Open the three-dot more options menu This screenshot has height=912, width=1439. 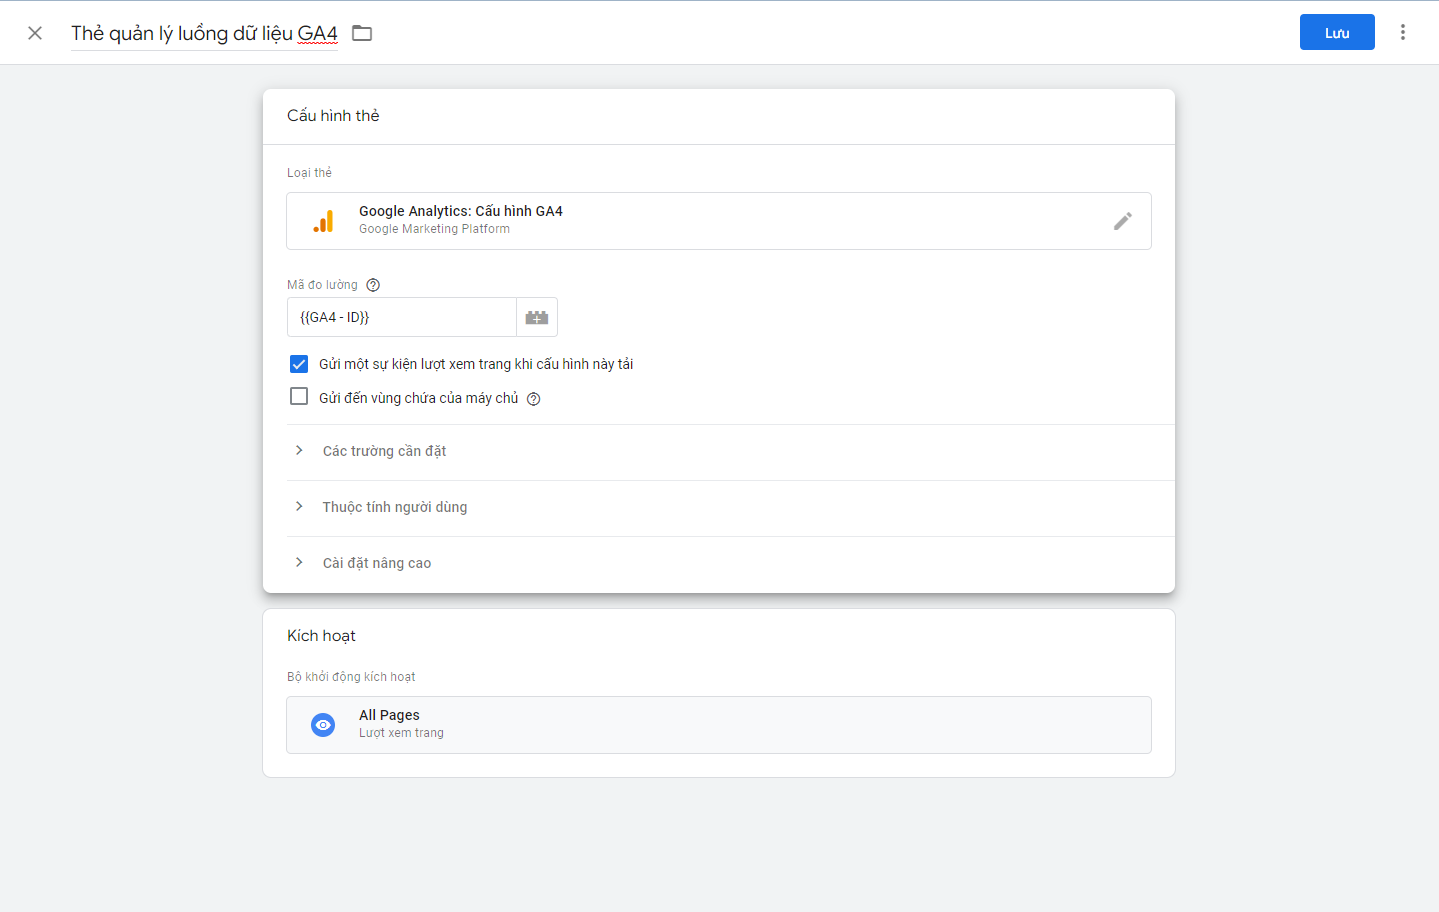[1403, 32]
